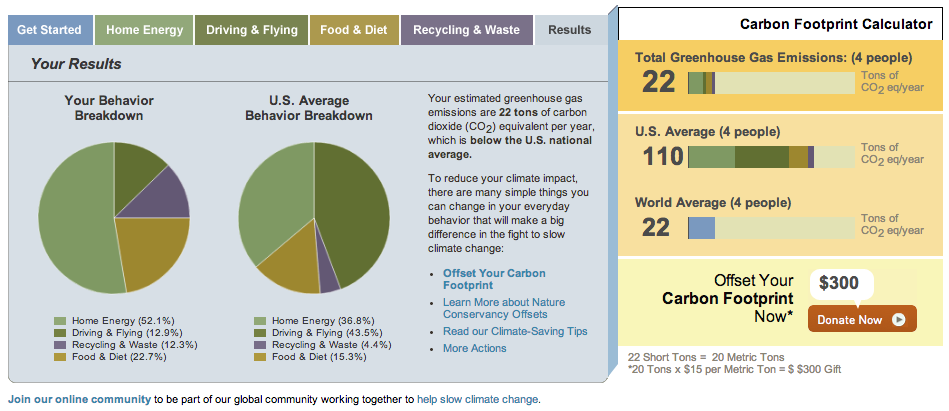949x411 pixels.
Task: Click the Results tab
Action: (570, 30)
